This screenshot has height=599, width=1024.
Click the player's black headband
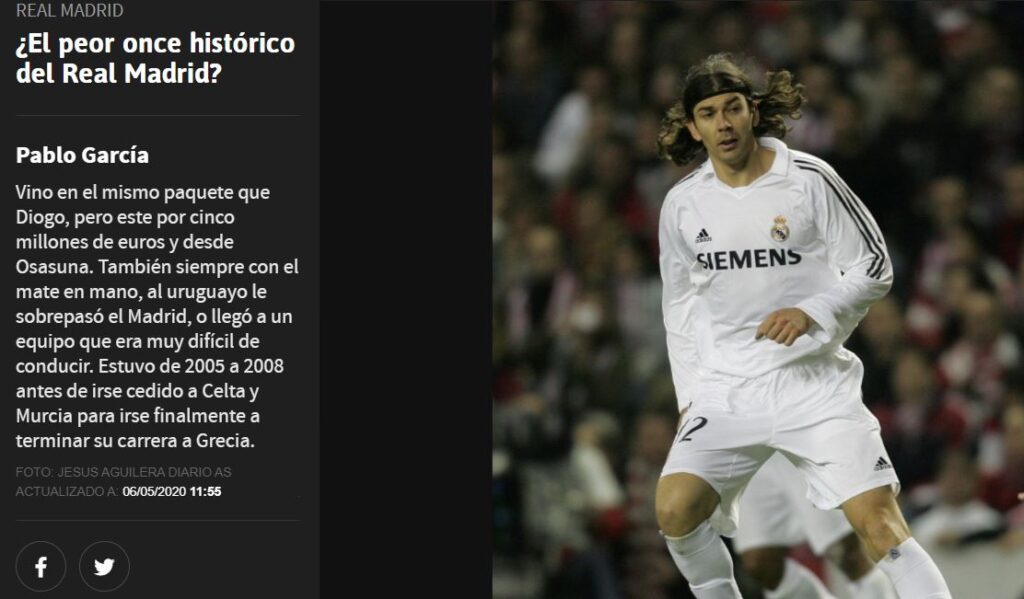pyautogui.click(x=717, y=88)
